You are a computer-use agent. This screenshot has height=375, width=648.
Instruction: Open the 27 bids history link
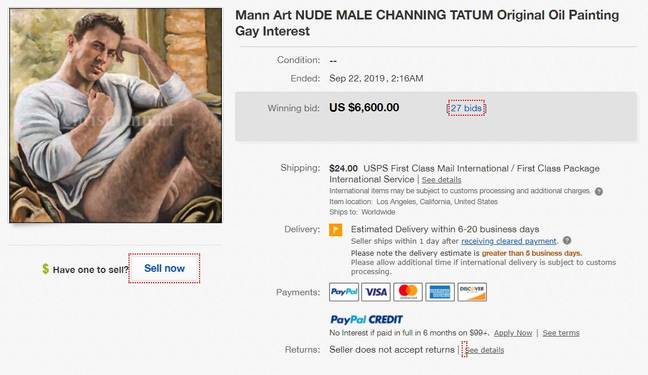(x=466, y=108)
